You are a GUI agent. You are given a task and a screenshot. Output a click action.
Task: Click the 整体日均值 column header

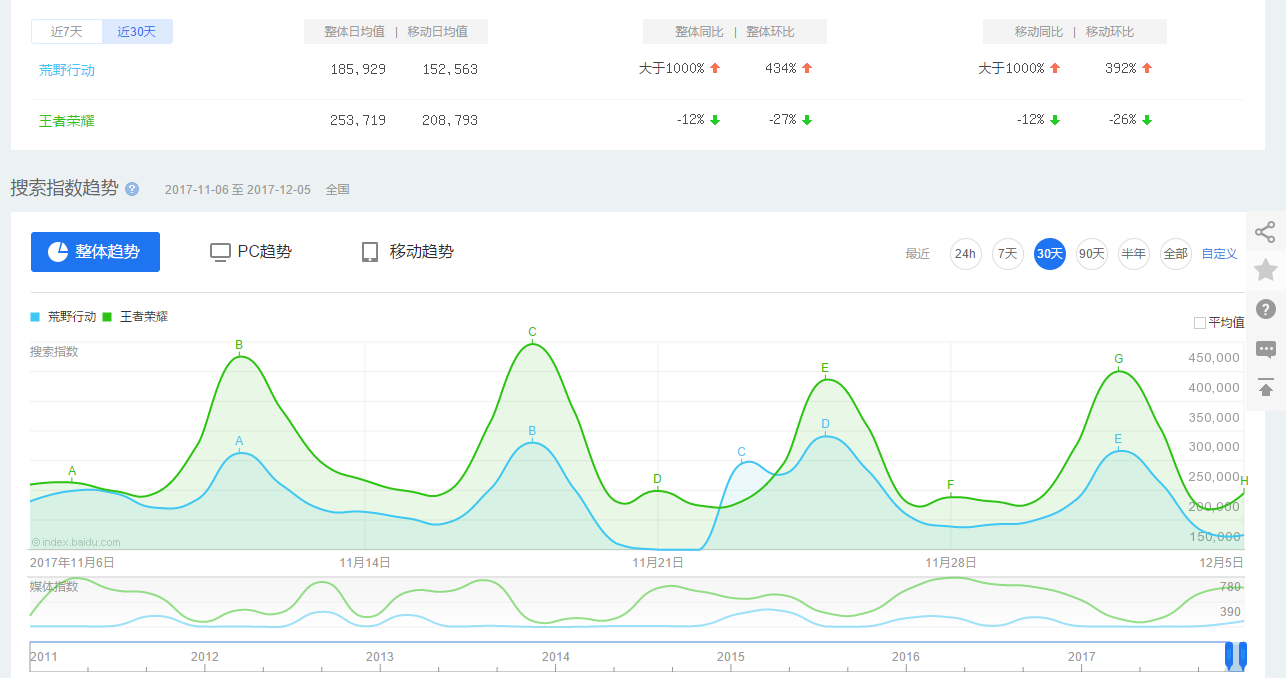point(355,32)
